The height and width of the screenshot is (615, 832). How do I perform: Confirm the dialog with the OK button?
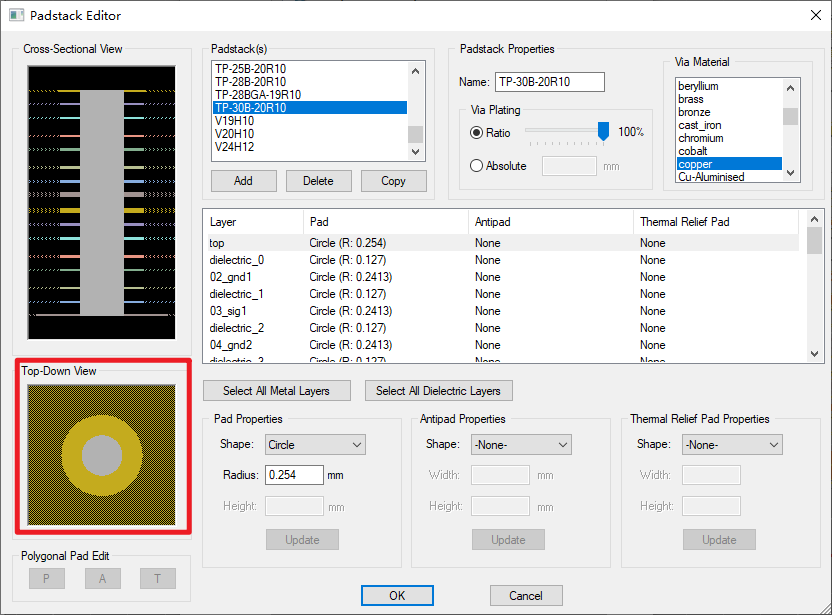[397, 595]
